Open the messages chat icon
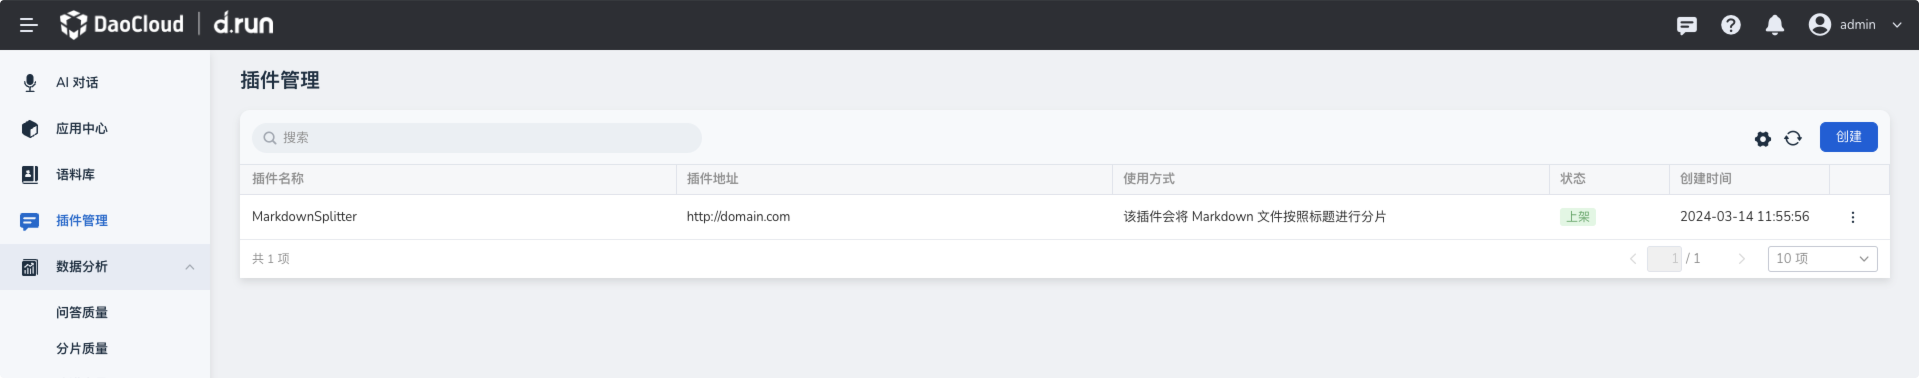Viewport: 1919px width, 378px height. point(1687,25)
